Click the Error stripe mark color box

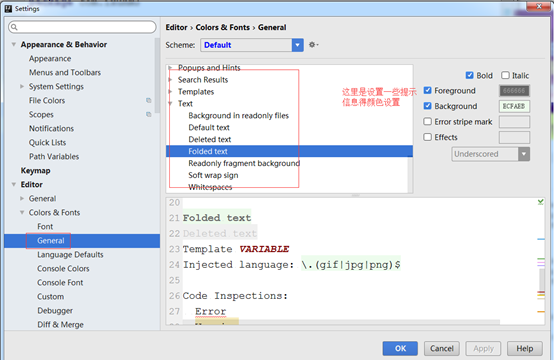pyautogui.click(x=514, y=122)
